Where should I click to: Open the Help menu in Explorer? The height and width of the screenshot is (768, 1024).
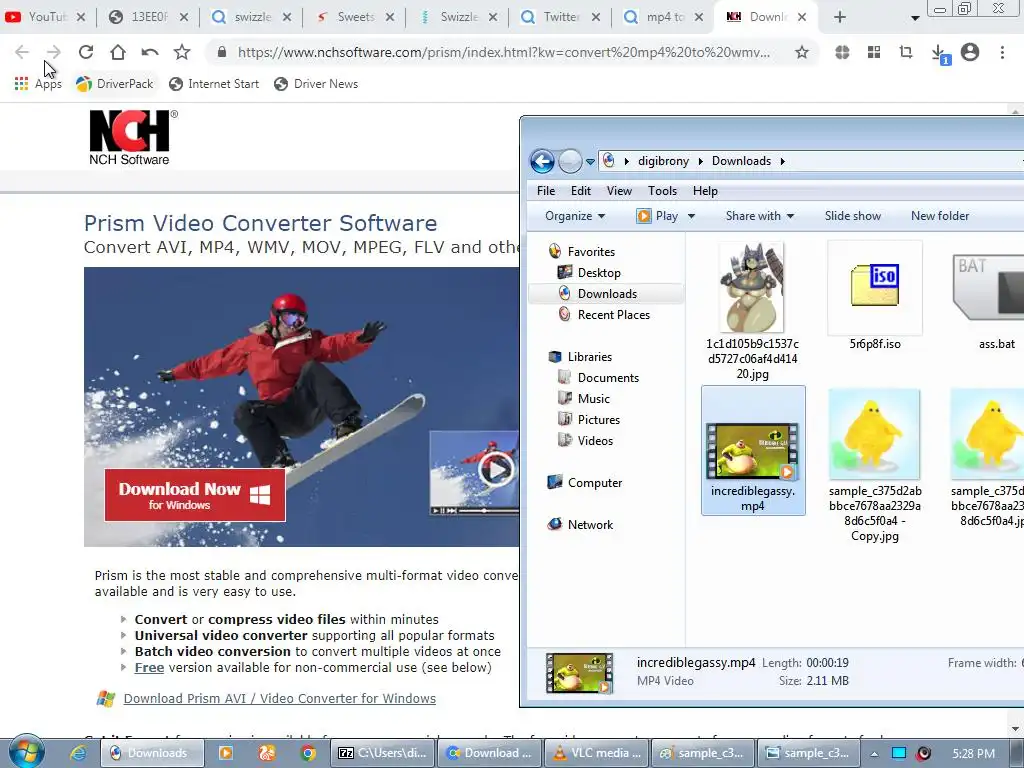click(x=705, y=191)
